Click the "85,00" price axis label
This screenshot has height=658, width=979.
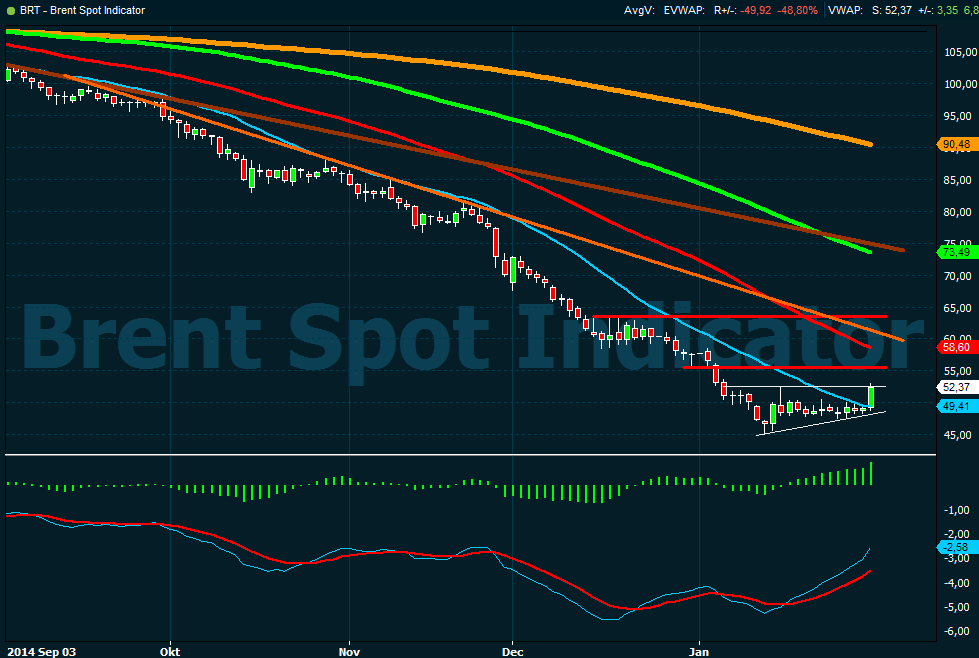click(958, 180)
